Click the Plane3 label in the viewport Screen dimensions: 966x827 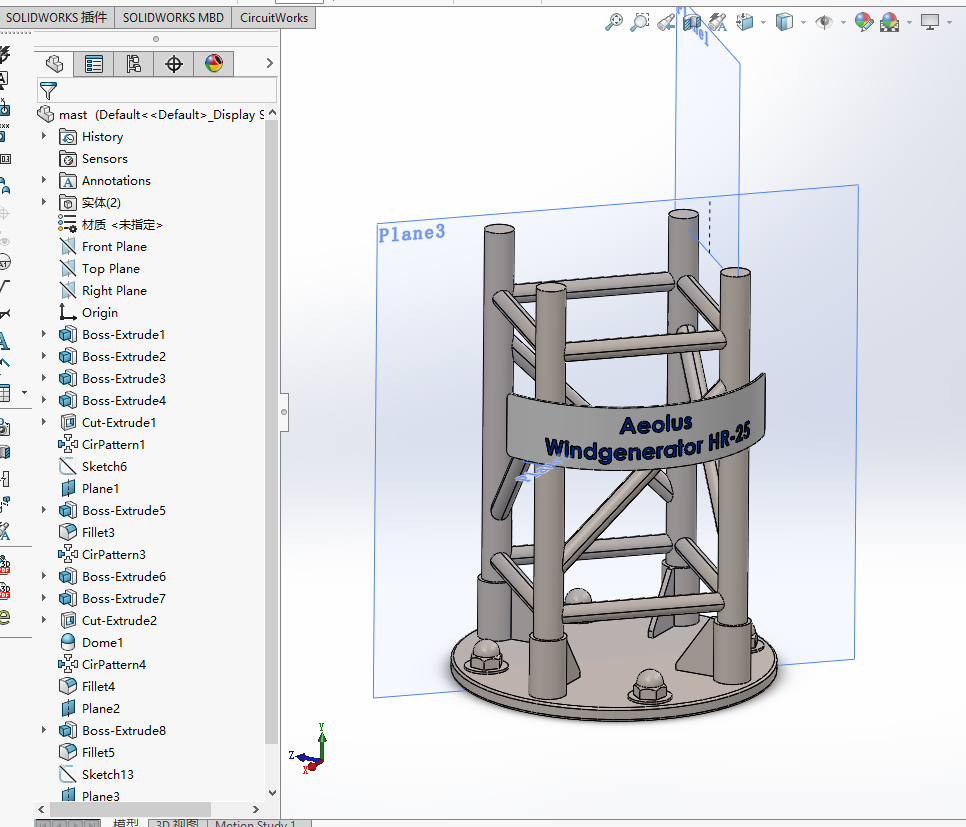click(412, 233)
